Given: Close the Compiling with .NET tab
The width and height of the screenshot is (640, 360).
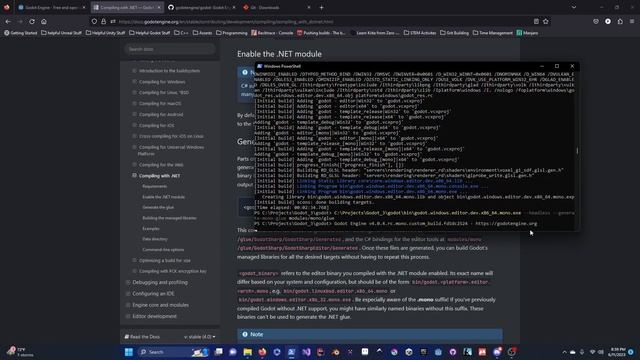Looking at the screenshot, I should tap(159, 7).
